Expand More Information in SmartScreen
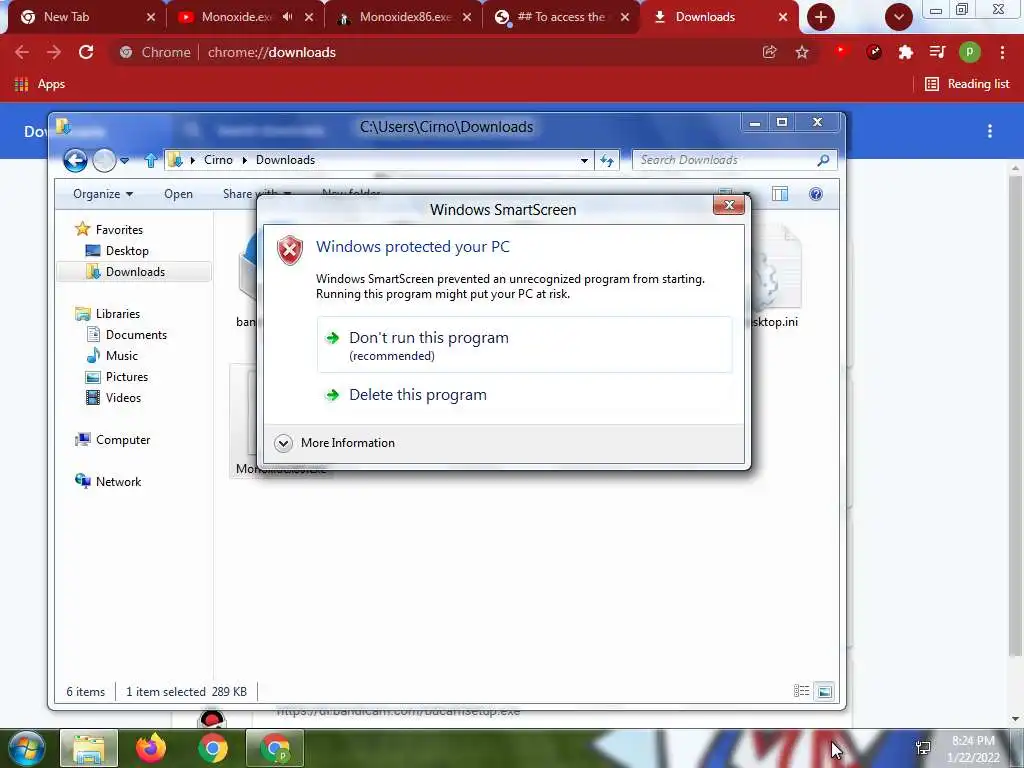This screenshot has width=1024, height=768. click(x=335, y=443)
